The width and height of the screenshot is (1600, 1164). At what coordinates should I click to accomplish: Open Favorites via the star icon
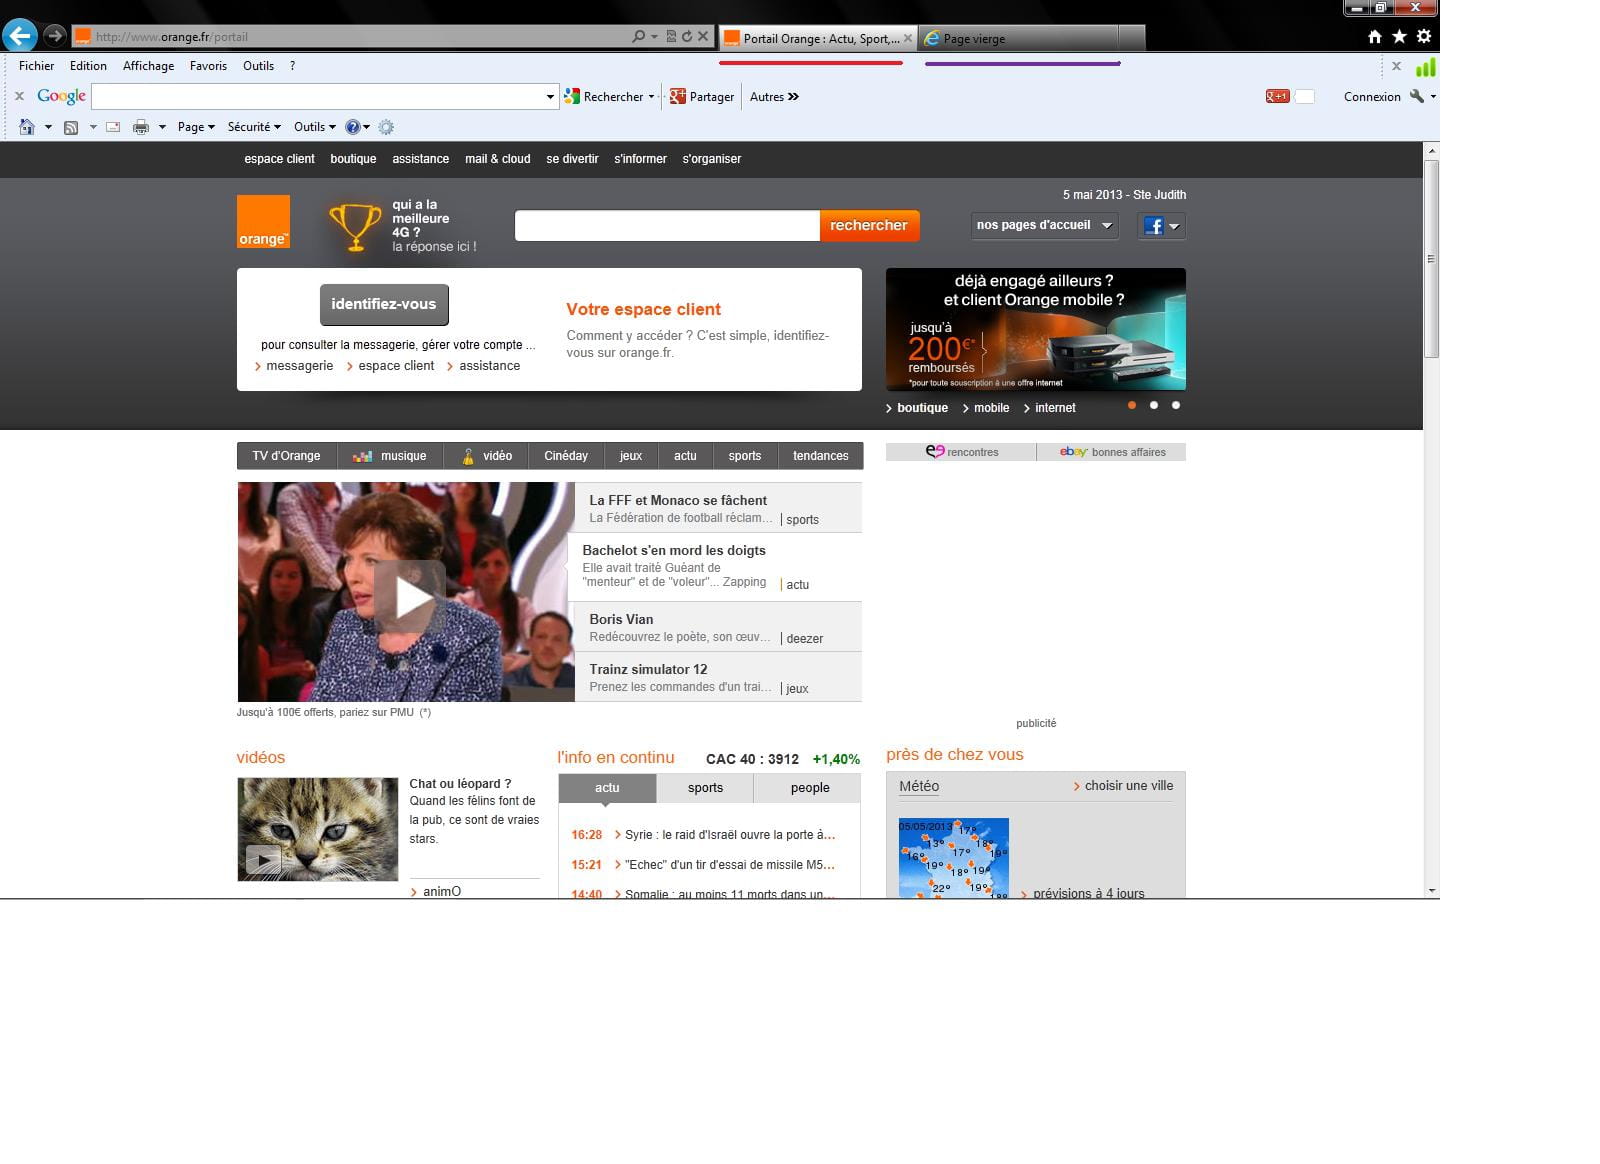click(x=1399, y=37)
